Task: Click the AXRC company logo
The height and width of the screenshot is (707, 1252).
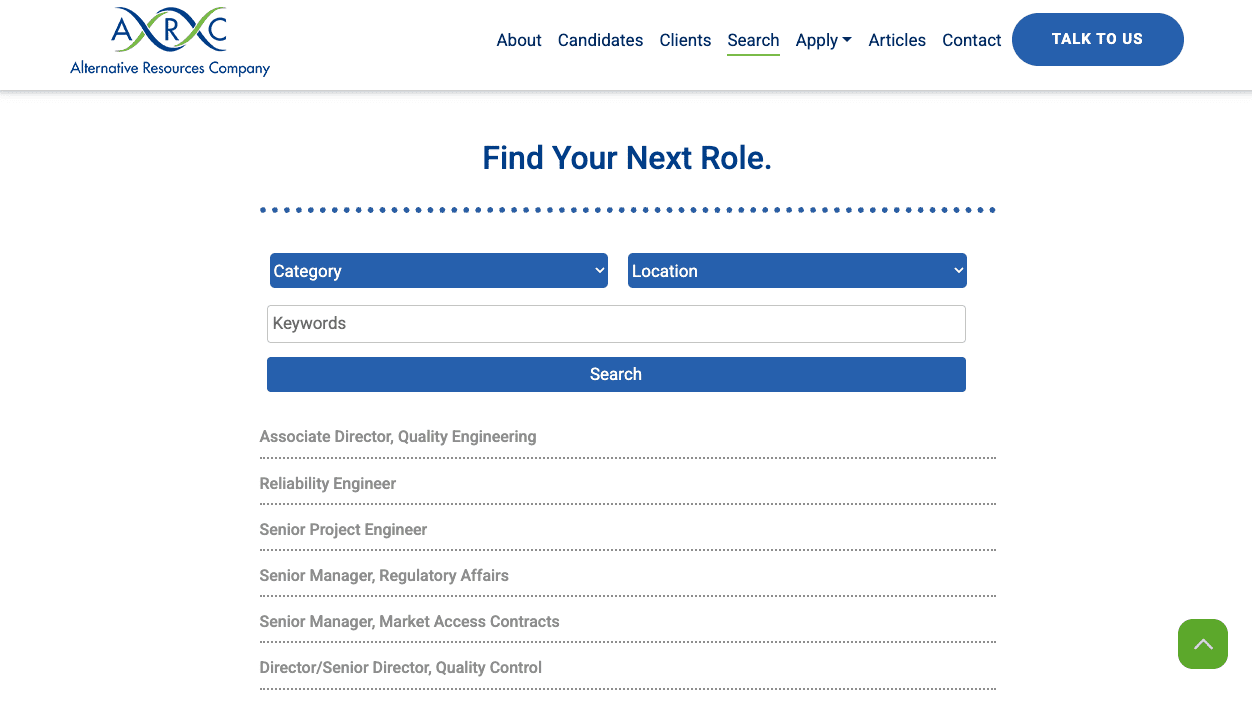Action: [170, 42]
